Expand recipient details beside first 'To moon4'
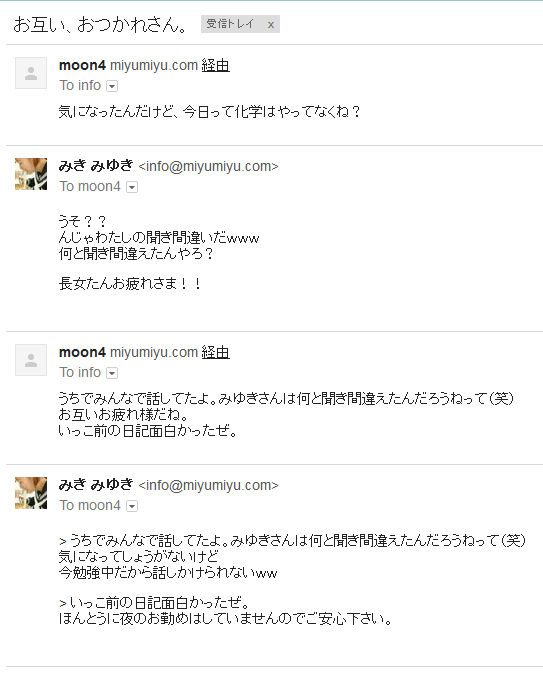 [132, 187]
